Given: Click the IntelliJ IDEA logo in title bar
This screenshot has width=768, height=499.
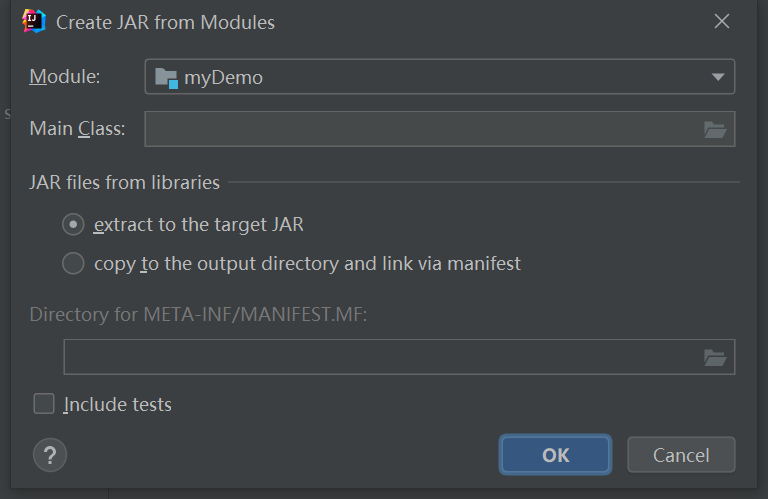Looking at the screenshot, I should pos(34,21).
